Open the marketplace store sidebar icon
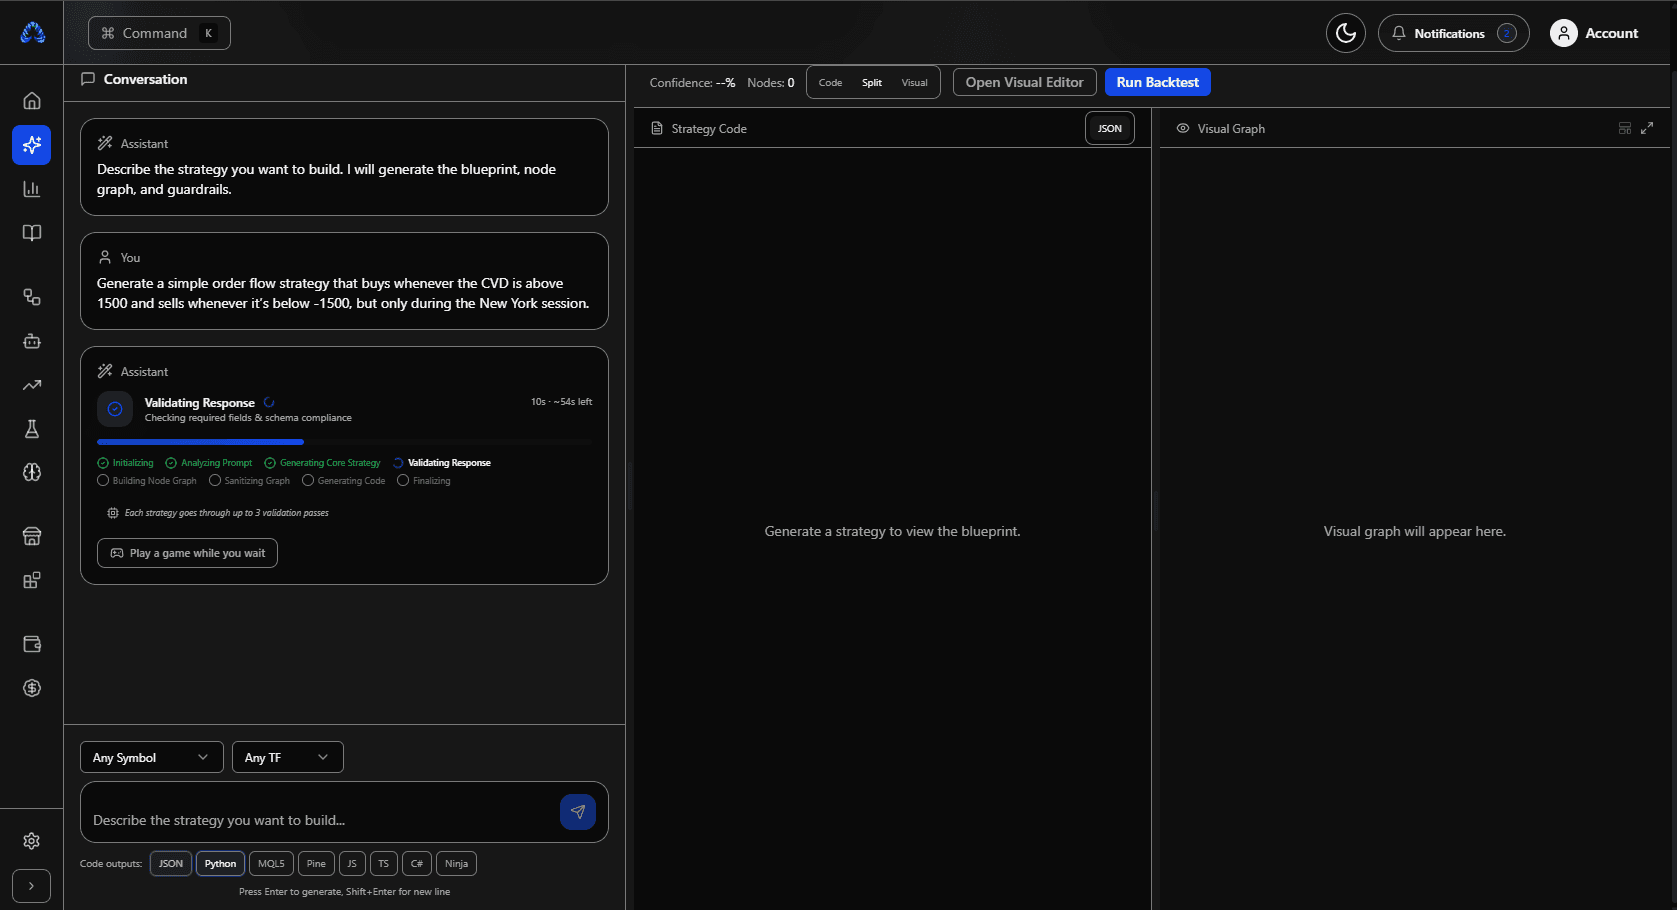1677x910 pixels. click(32, 537)
